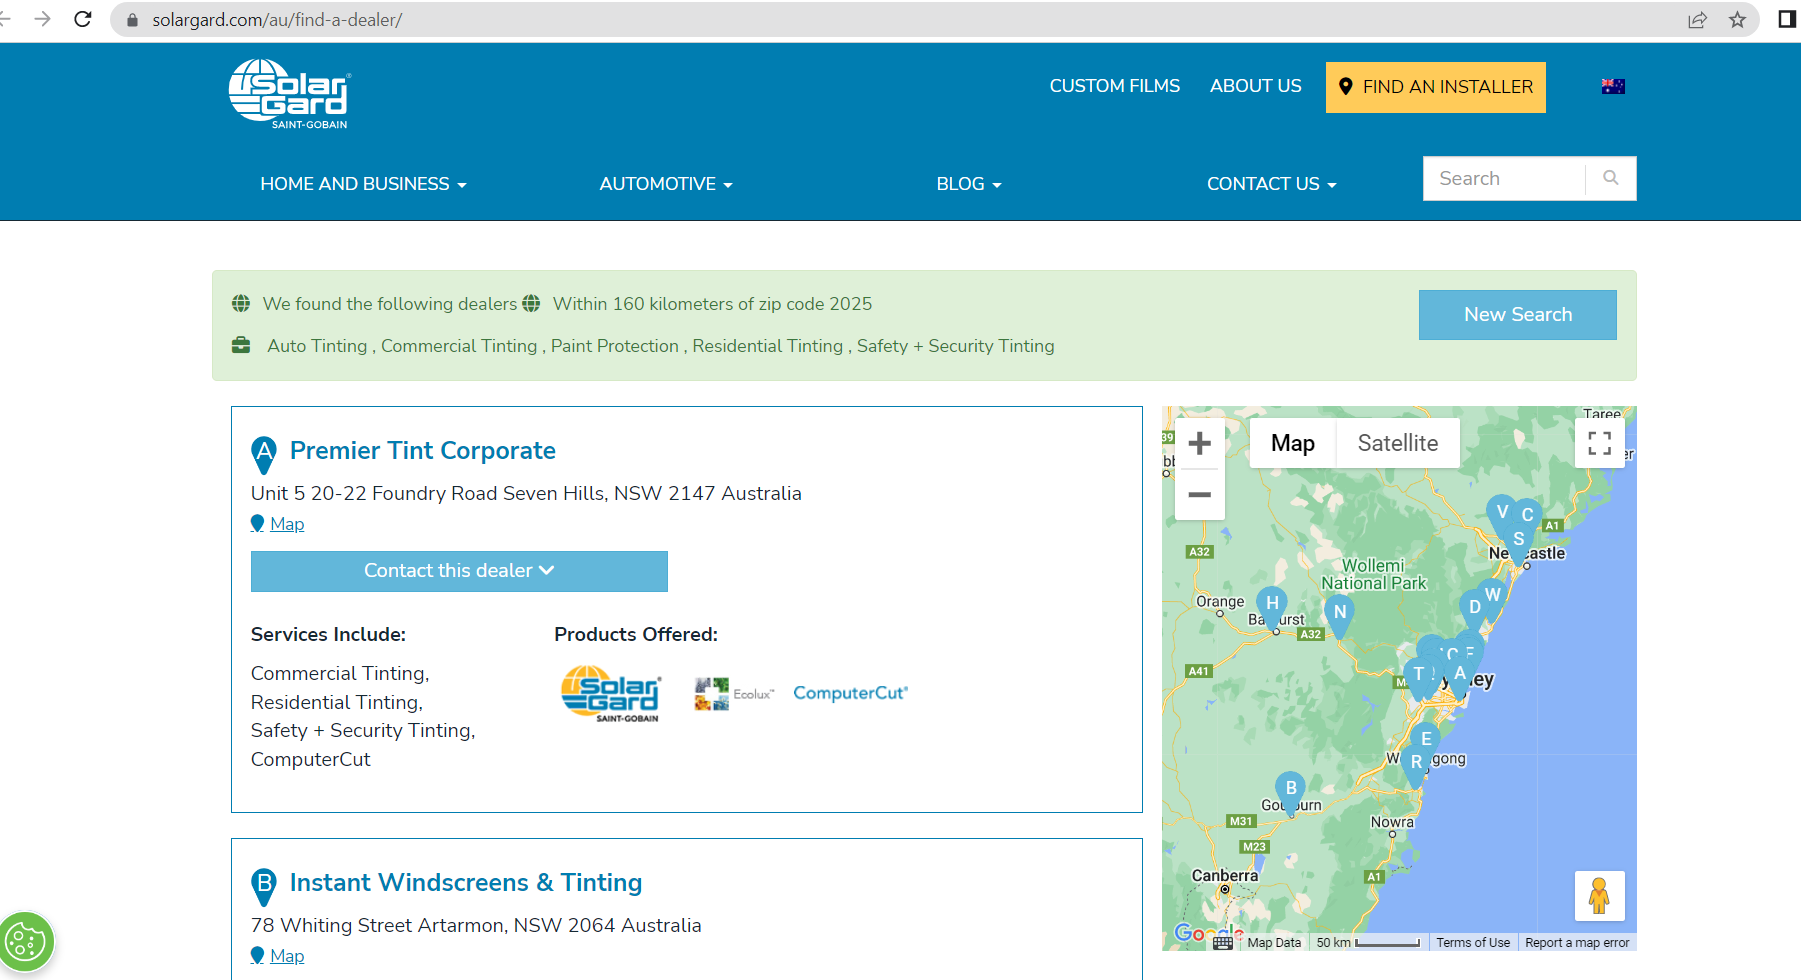This screenshot has height=980, width=1801.
Task: View site information via the padlock icon
Action: pos(132,20)
